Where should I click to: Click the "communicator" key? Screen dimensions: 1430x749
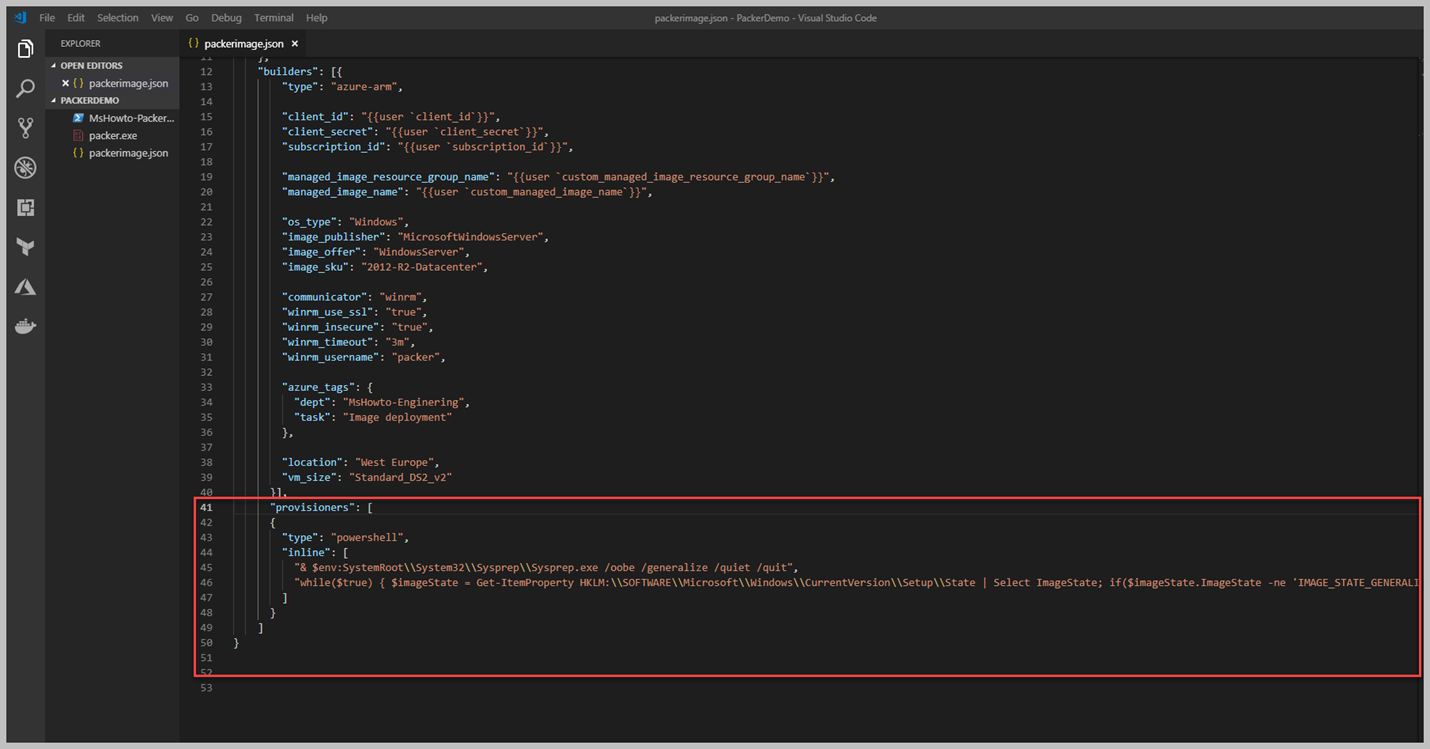[x=322, y=297]
